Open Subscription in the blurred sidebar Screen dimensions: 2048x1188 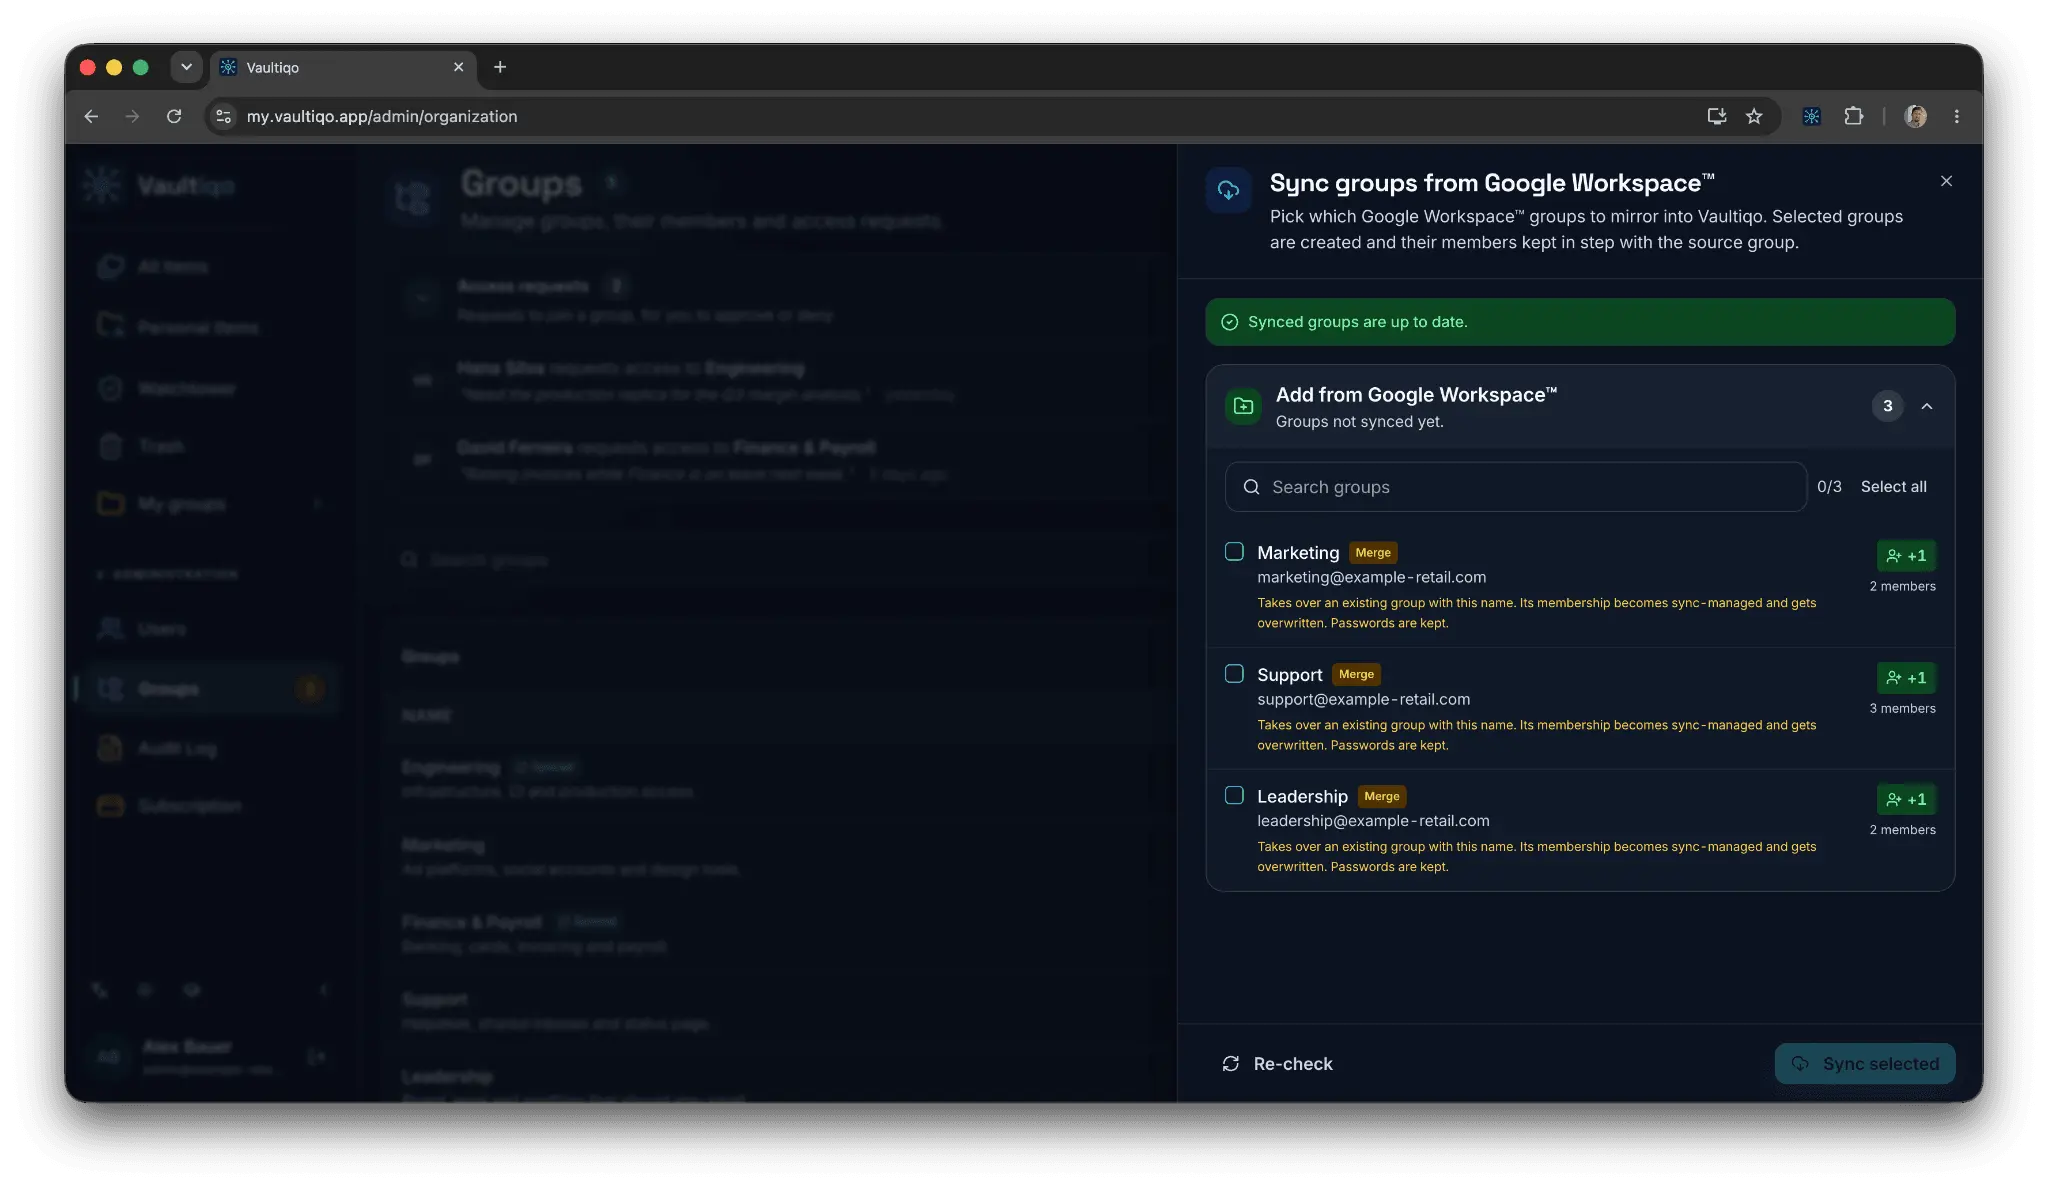coord(189,806)
